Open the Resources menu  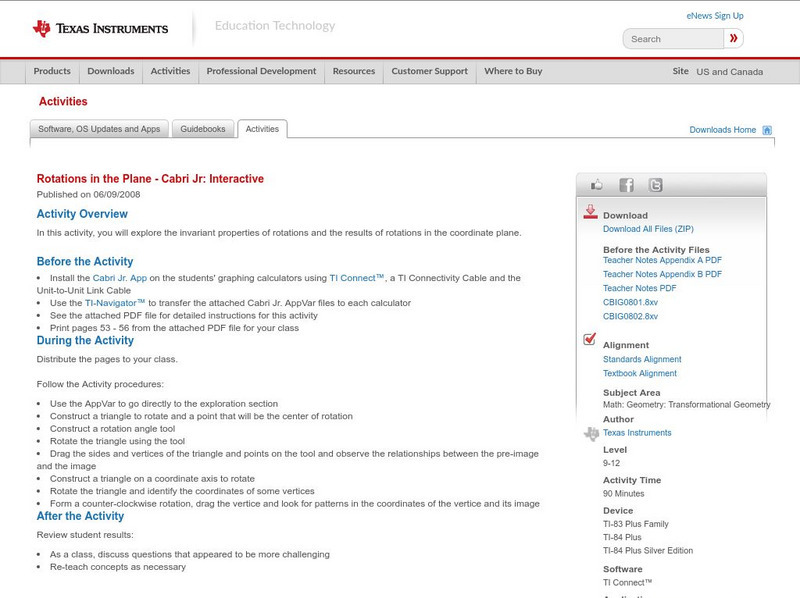point(354,71)
